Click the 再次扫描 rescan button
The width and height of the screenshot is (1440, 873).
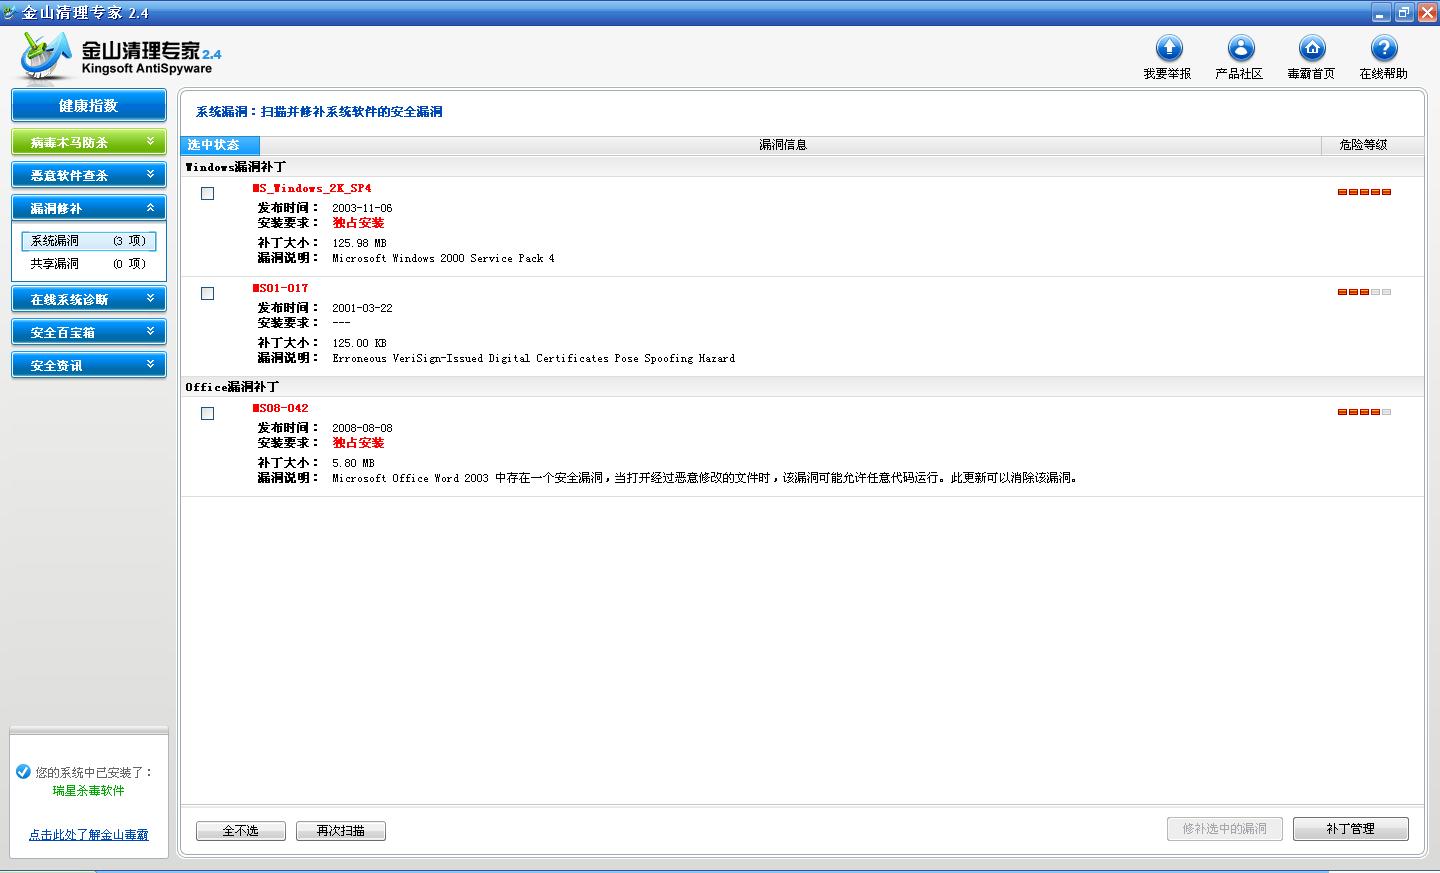[341, 831]
